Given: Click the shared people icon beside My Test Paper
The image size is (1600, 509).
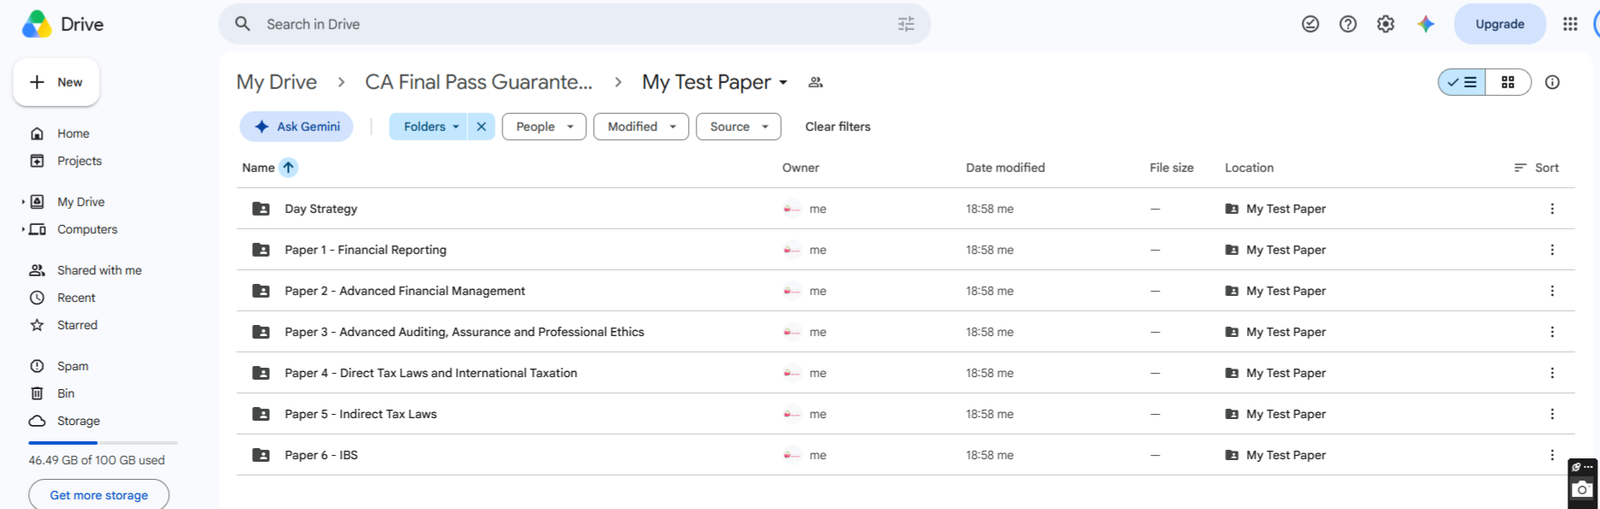Looking at the screenshot, I should (816, 82).
